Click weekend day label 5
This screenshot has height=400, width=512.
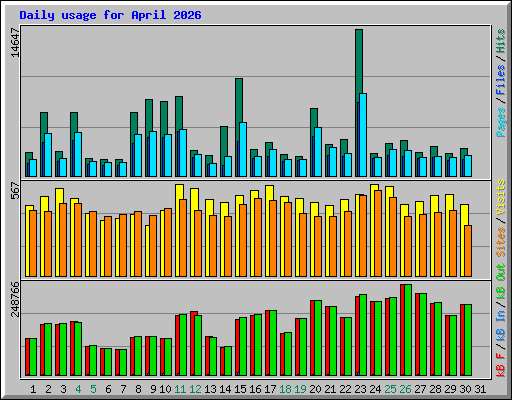tap(93, 389)
